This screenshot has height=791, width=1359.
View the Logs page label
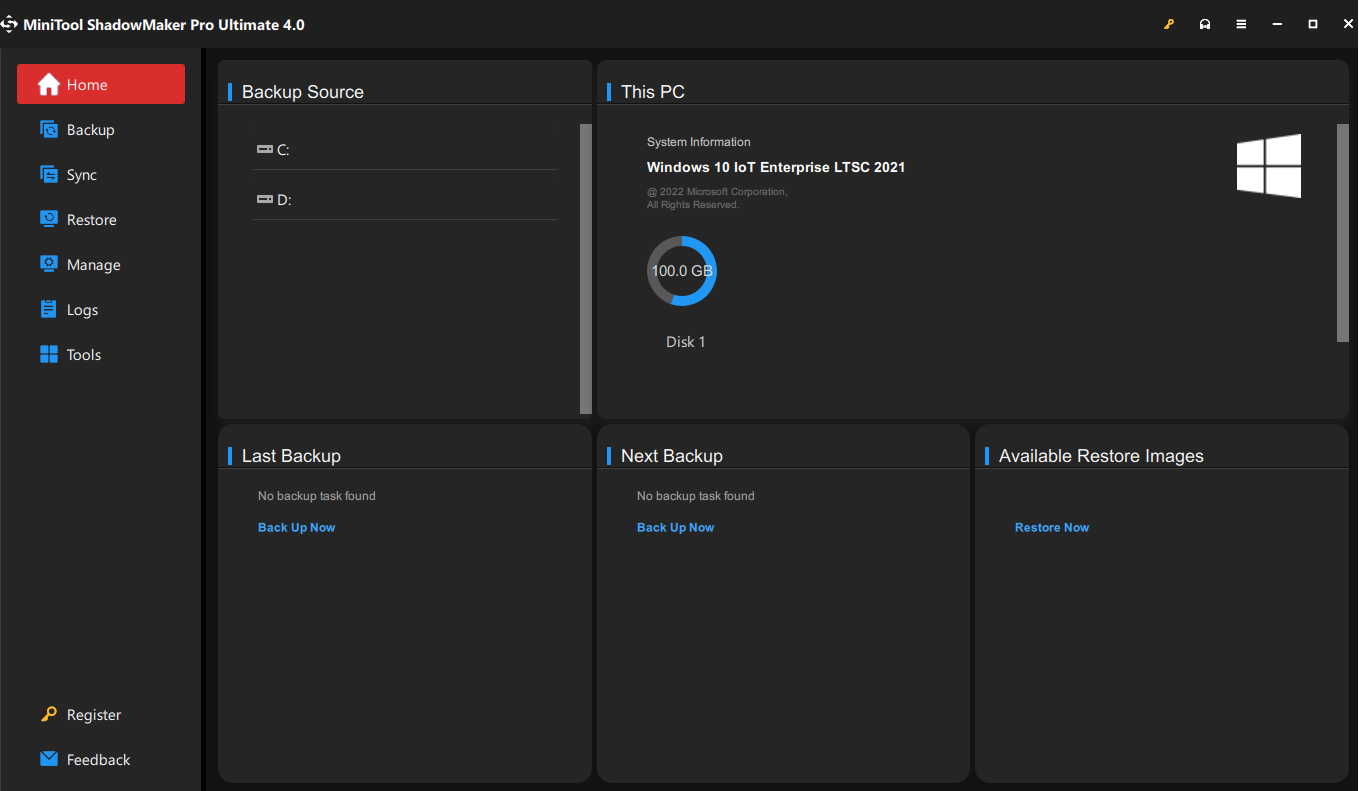82,310
